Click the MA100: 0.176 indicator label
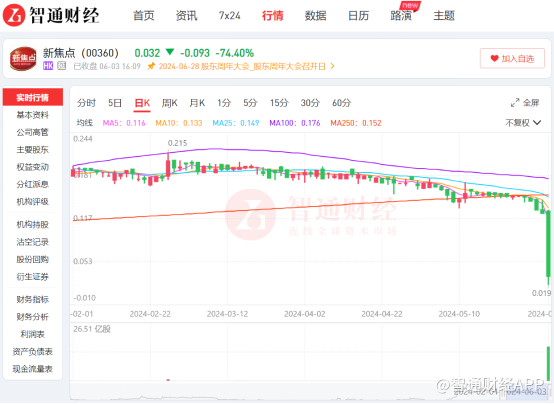This screenshot has height=404, width=554. pos(295,123)
